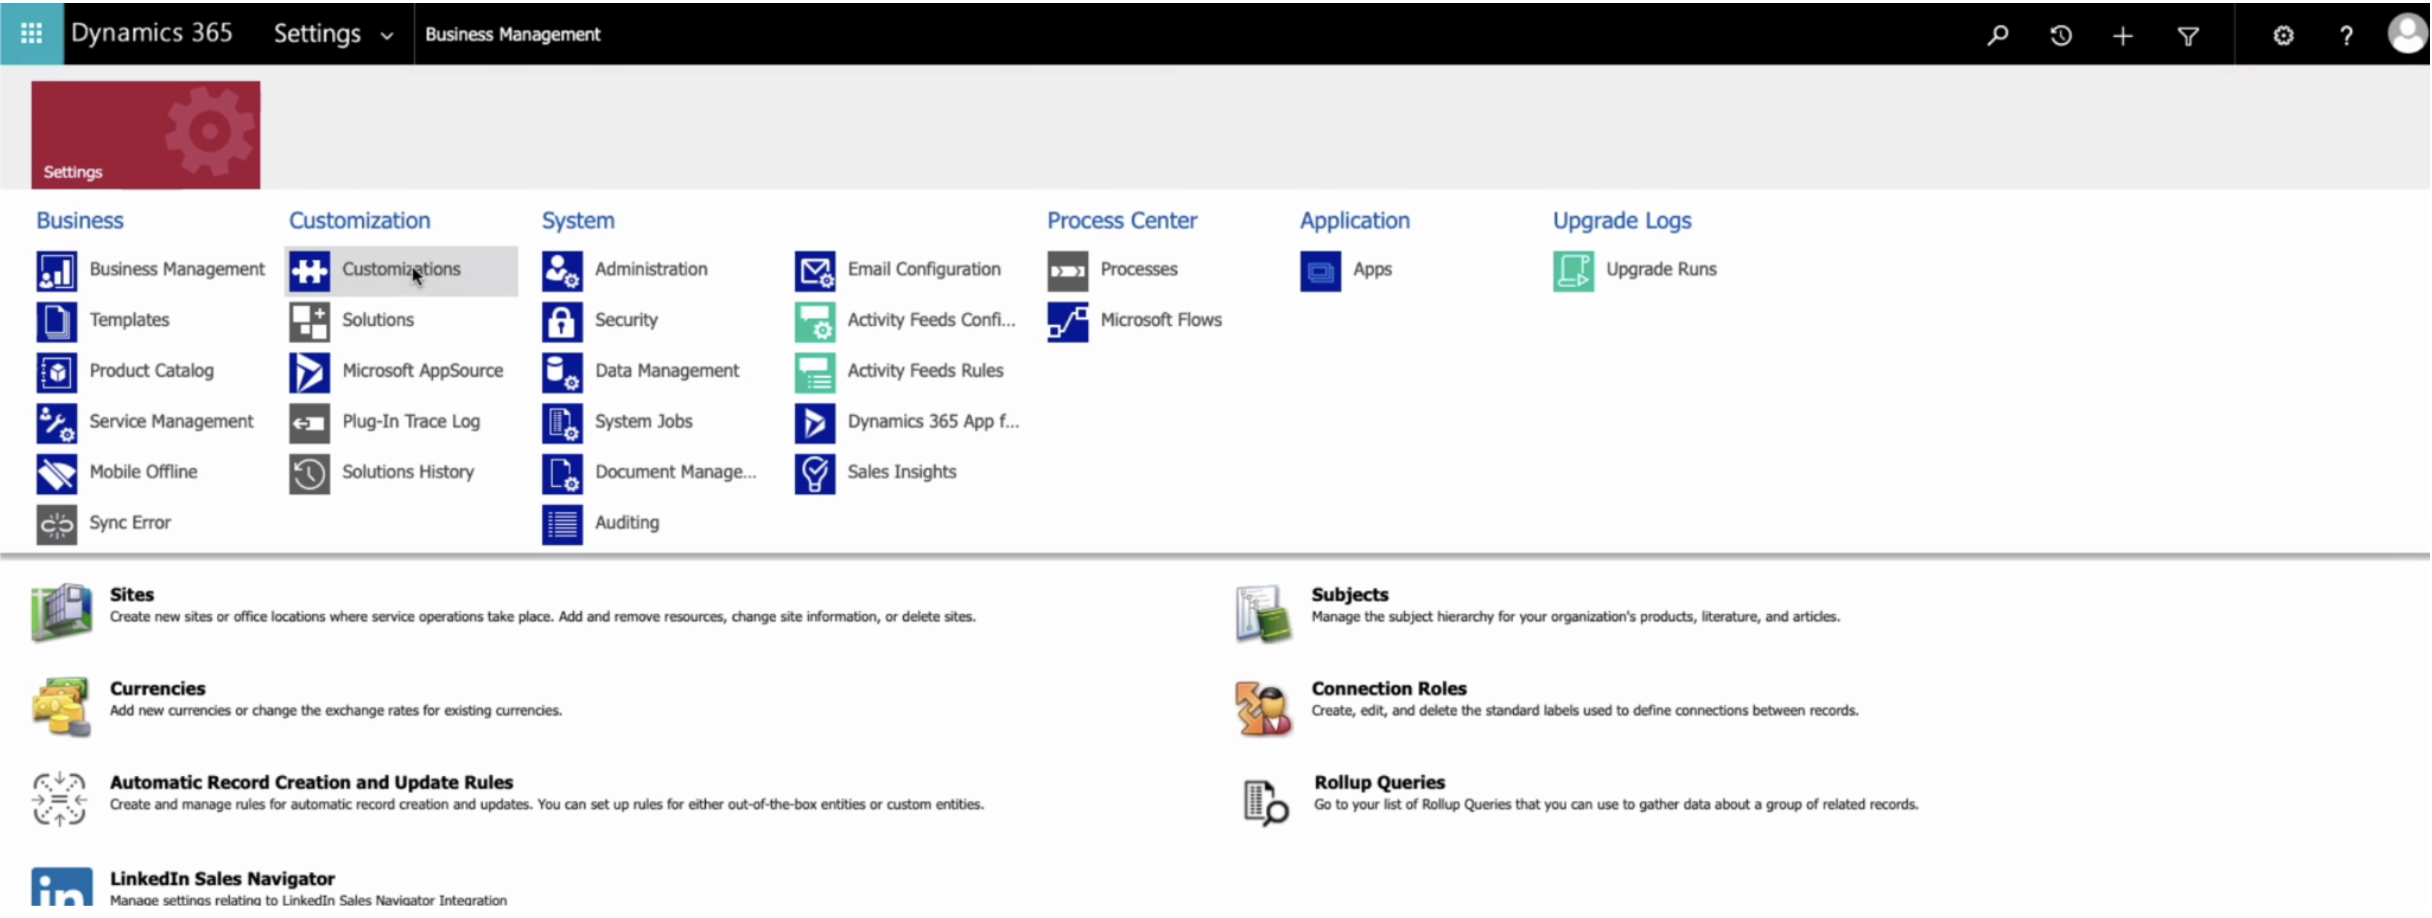Click the Microsoft AppSource icon
The width and height of the screenshot is (2432, 918).
pyautogui.click(x=309, y=372)
